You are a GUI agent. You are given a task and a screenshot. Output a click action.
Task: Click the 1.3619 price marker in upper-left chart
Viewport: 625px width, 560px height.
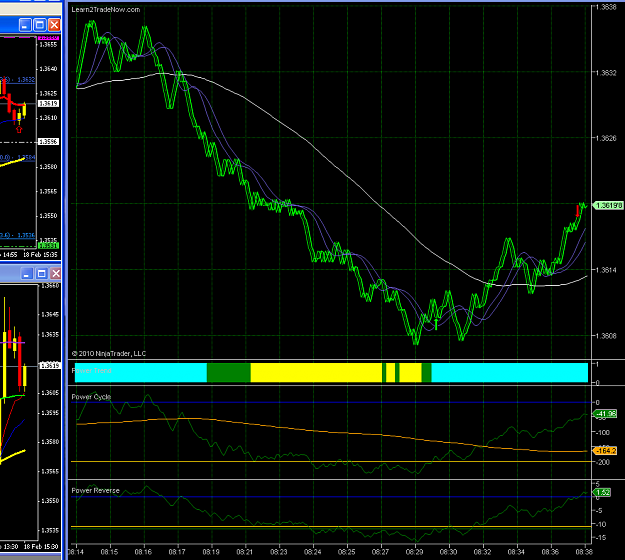pos(49,103)
